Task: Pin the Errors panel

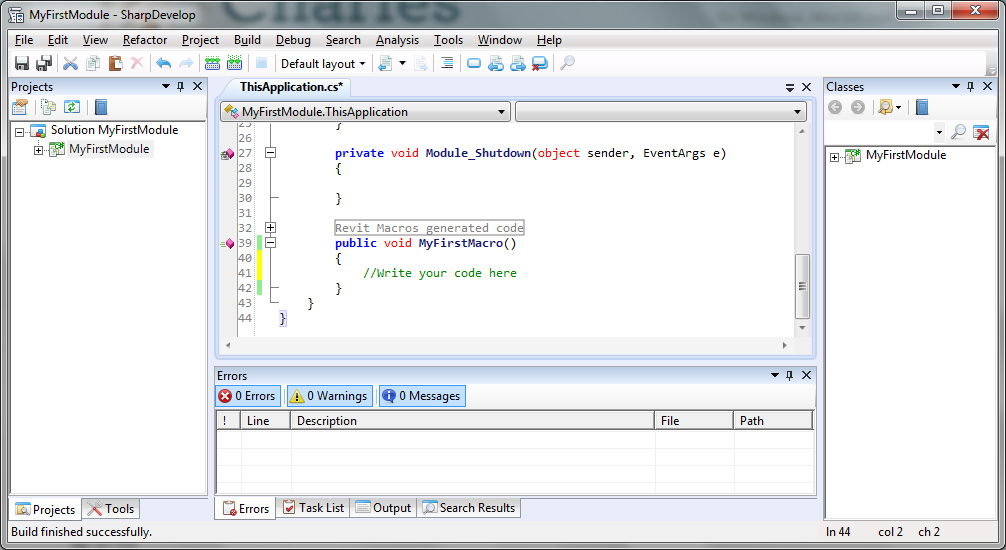Action: [x=790, y=375]
